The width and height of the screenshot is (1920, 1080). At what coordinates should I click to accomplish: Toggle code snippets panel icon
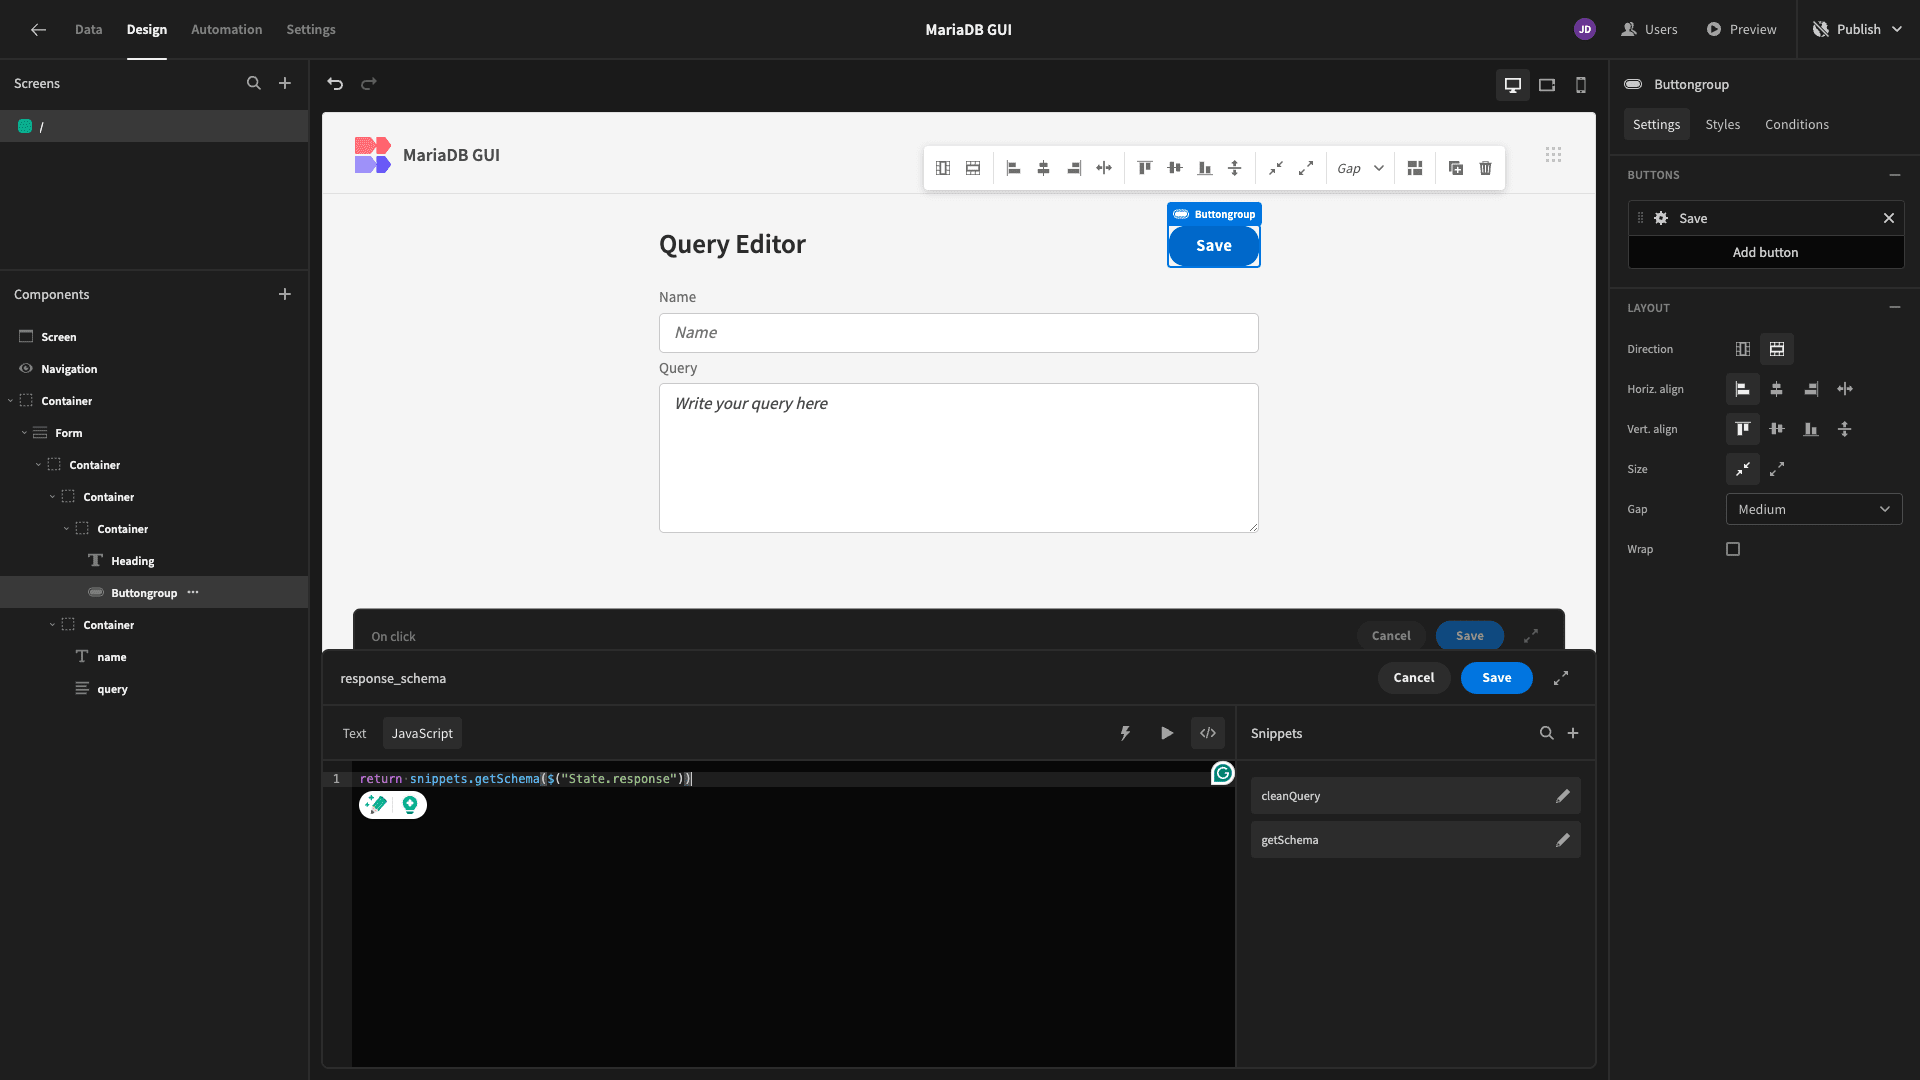1208,734
